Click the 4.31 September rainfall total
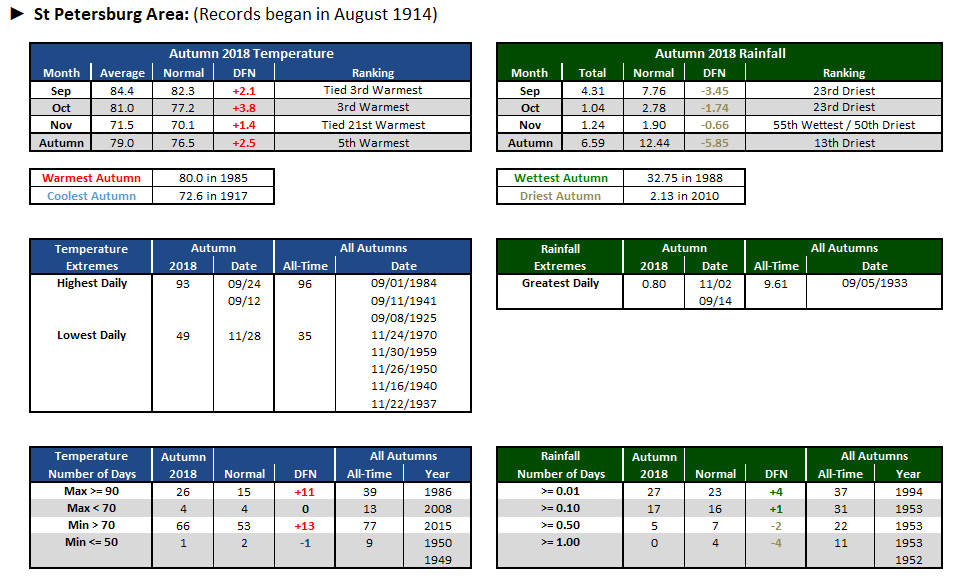The height and width of the screenshot is (586, 969). [x=593, y=90]
